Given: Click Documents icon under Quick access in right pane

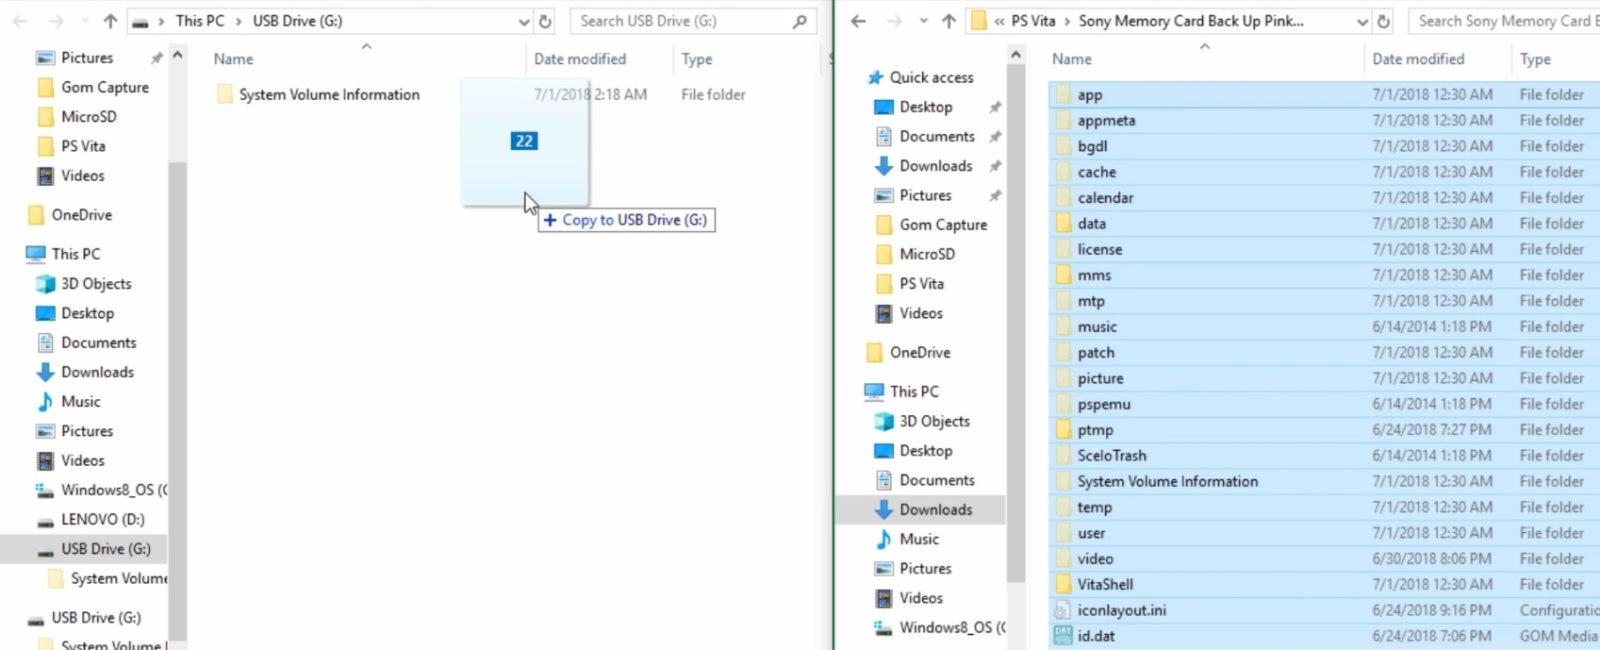Looking at the screenshot, I should (x=884, y=136).
